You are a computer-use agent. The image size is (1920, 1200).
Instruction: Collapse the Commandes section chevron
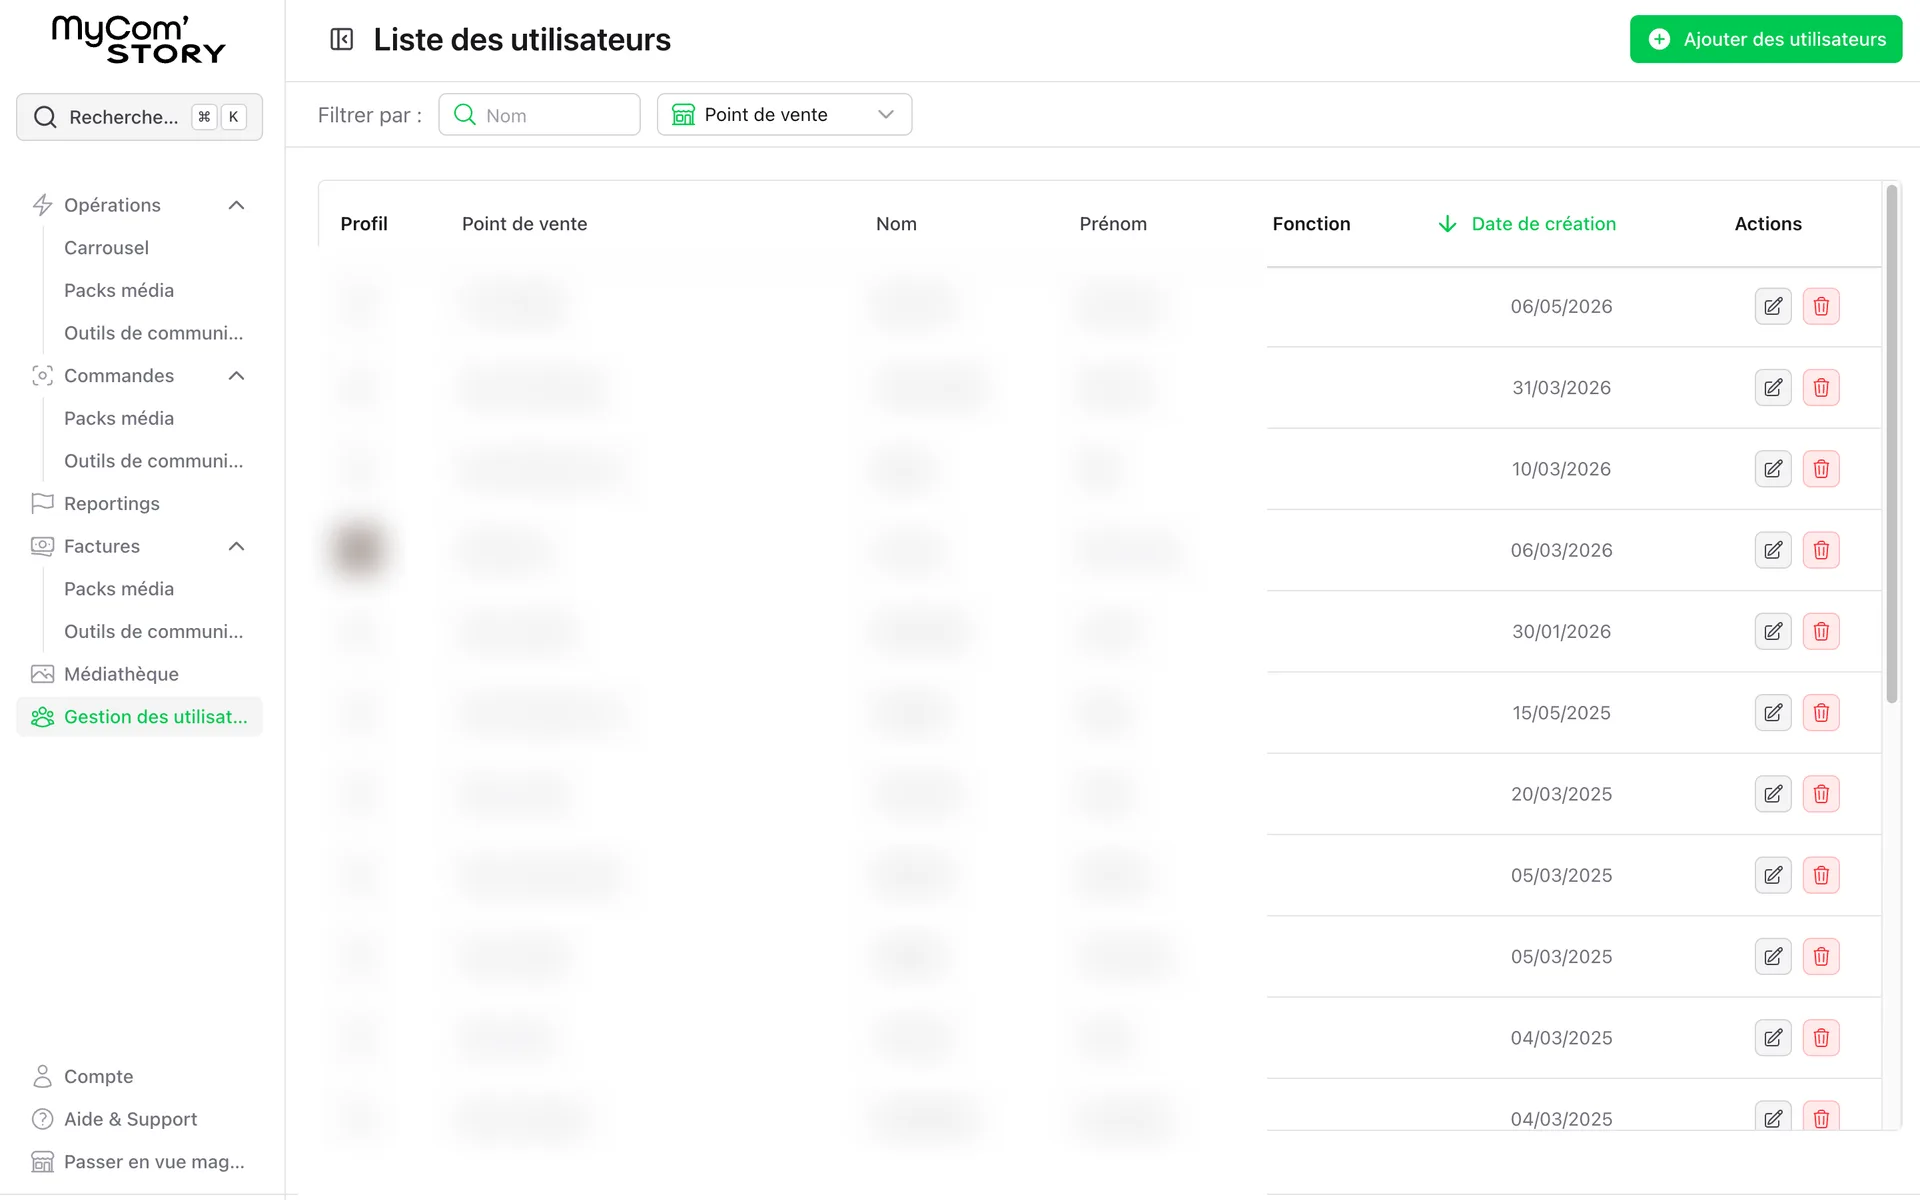237,376
